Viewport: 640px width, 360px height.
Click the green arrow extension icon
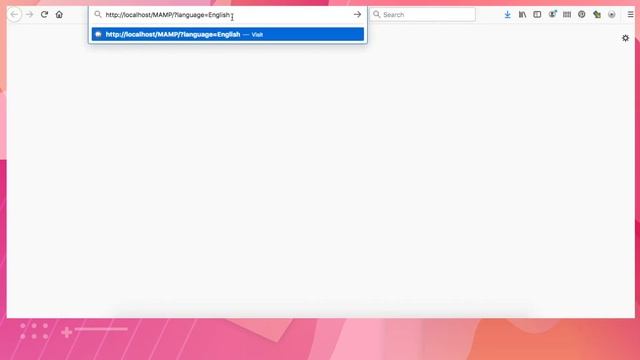[x=597, y=15]
